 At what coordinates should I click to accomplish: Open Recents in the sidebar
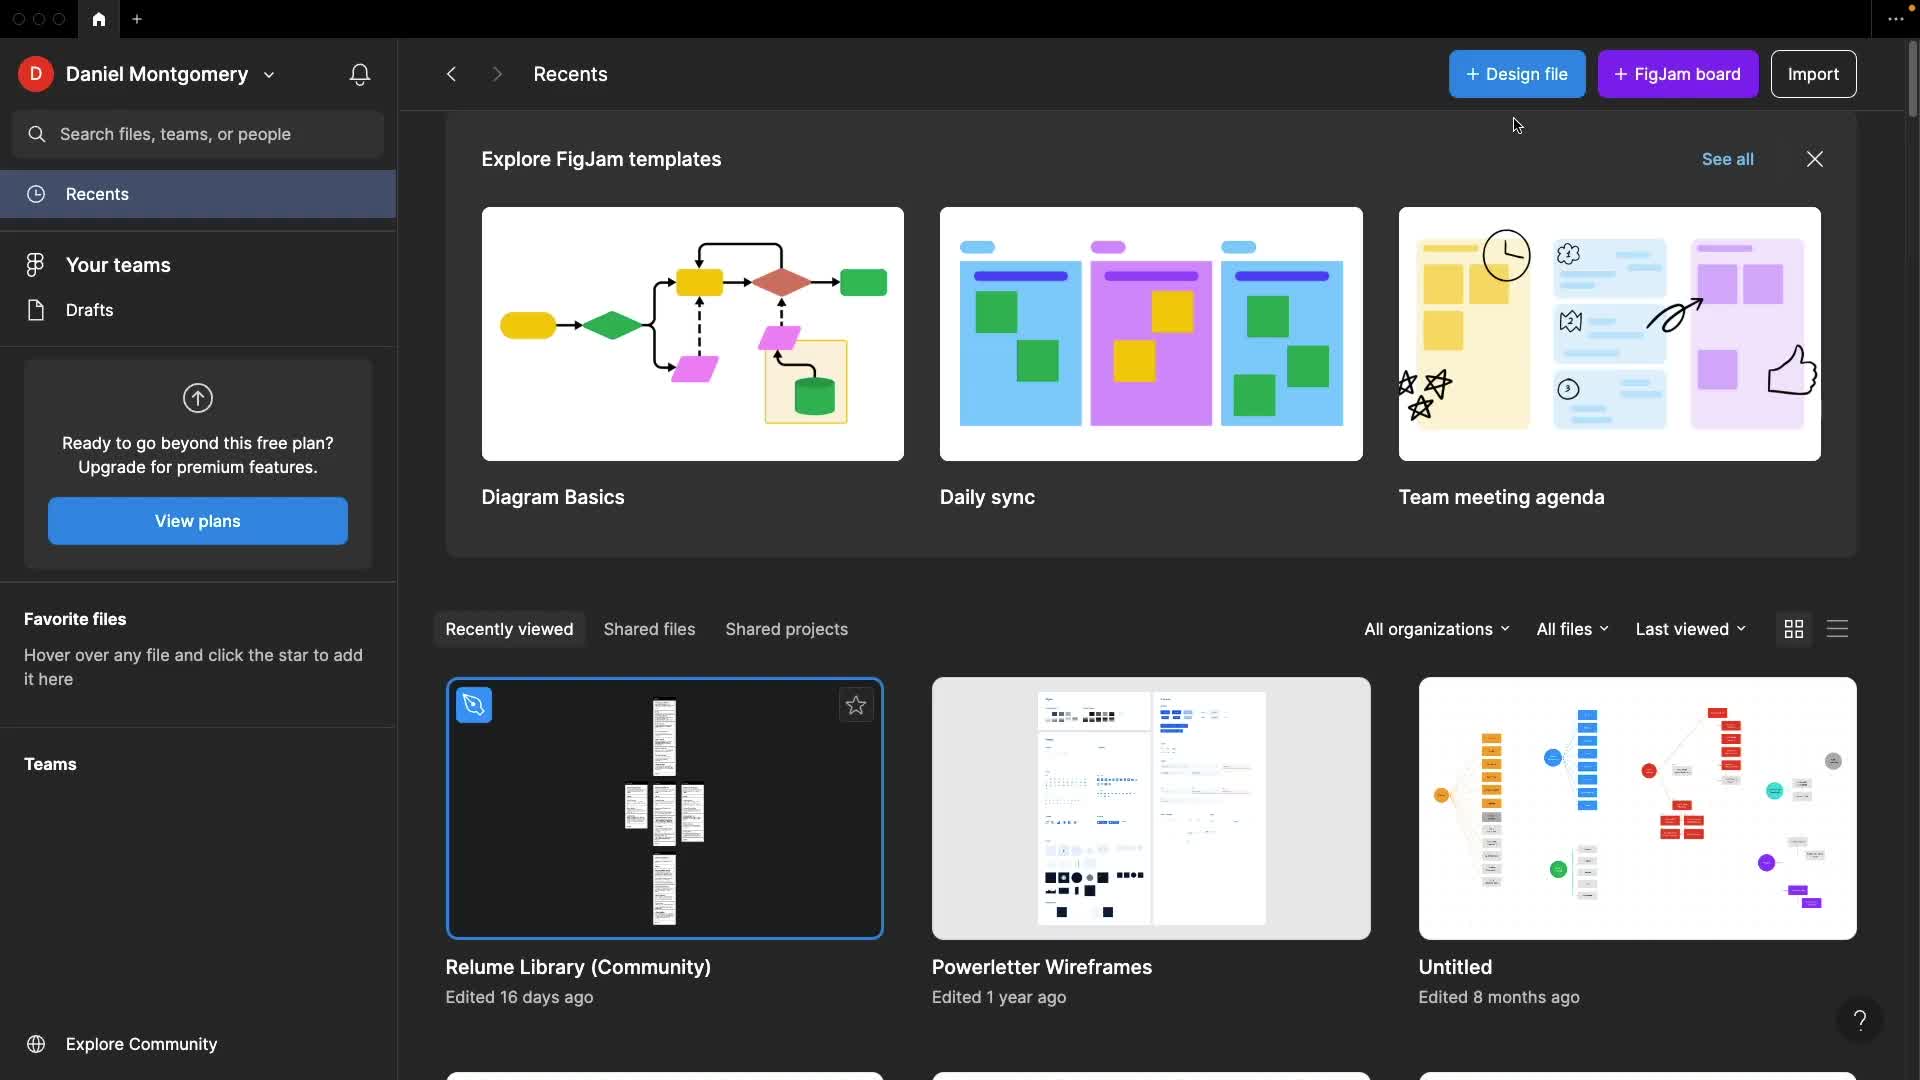(x=198, y=194)
